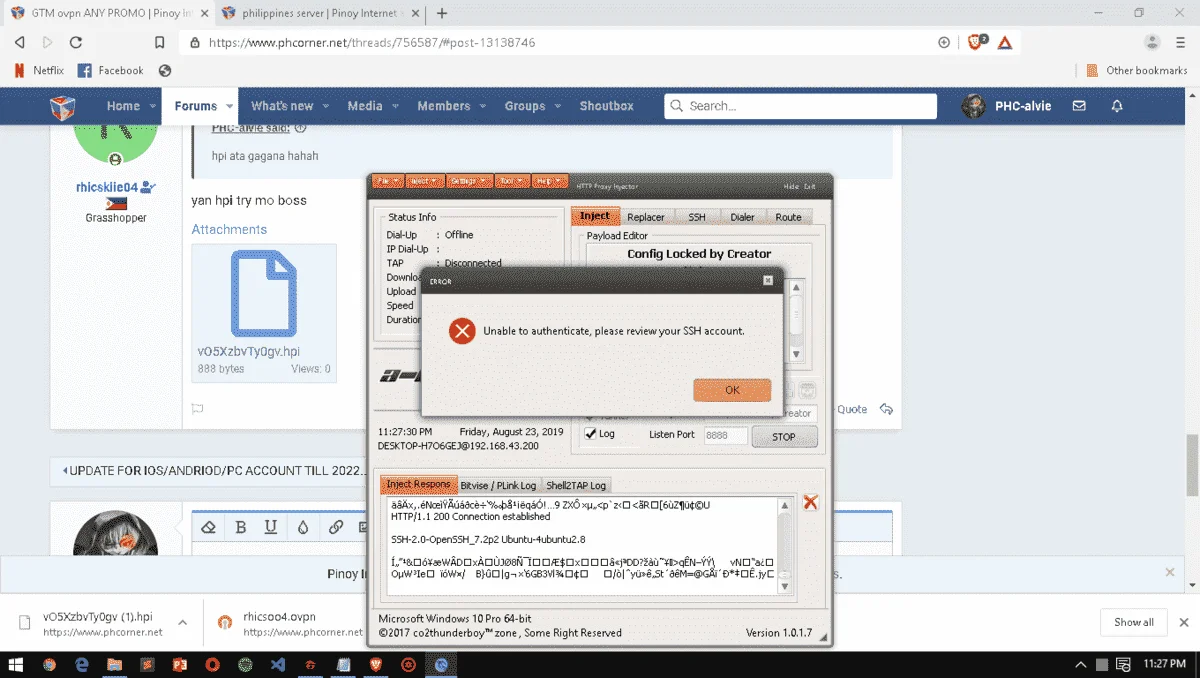Open the Windows Start menu

[x=15, y=664]
